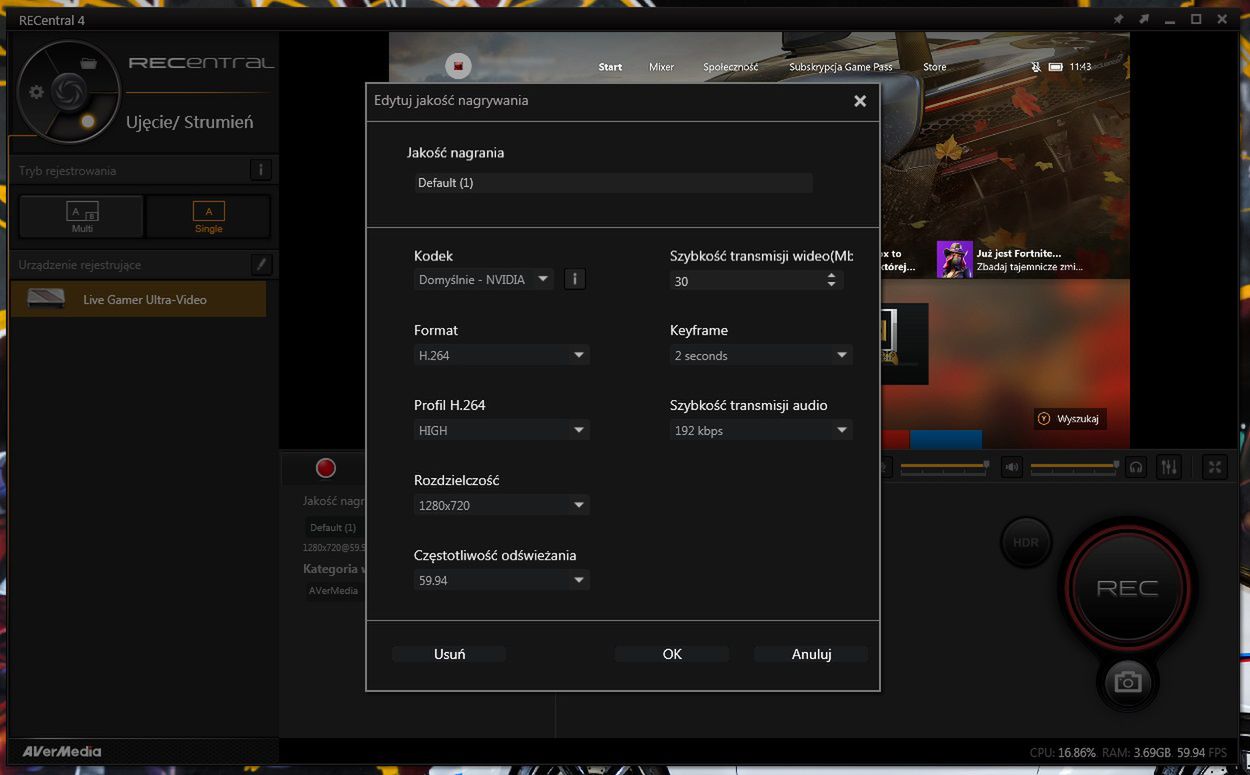The height and width of the screenshot is (775, 1250).
Task: Click the Usuń button
Action: pyautogui.click(x=449, y=654)
